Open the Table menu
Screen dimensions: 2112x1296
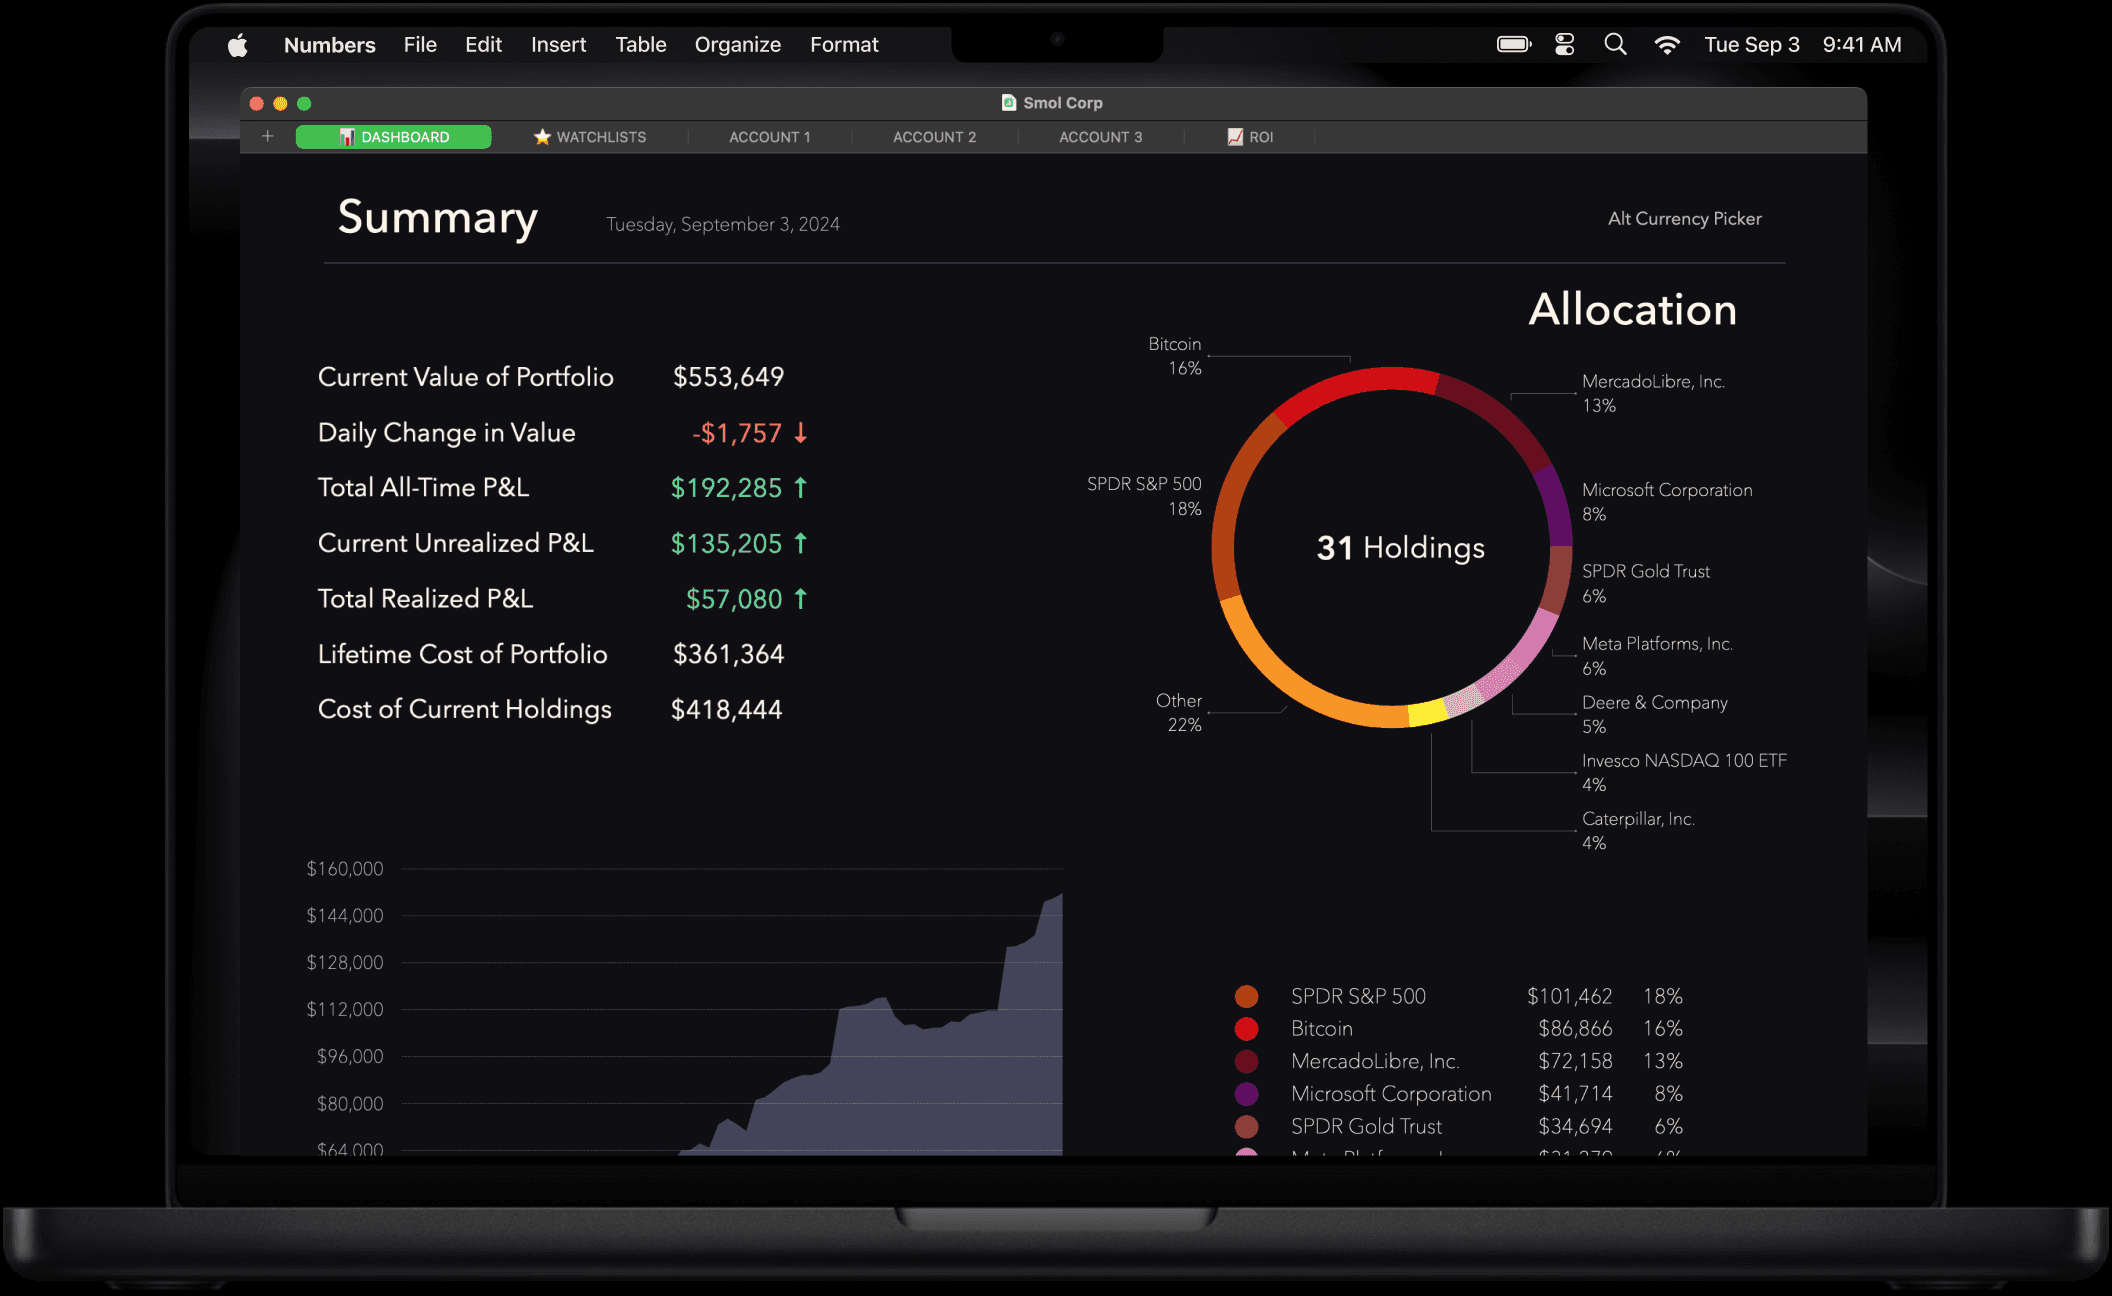pyautogui.click(x=640, y=45)
